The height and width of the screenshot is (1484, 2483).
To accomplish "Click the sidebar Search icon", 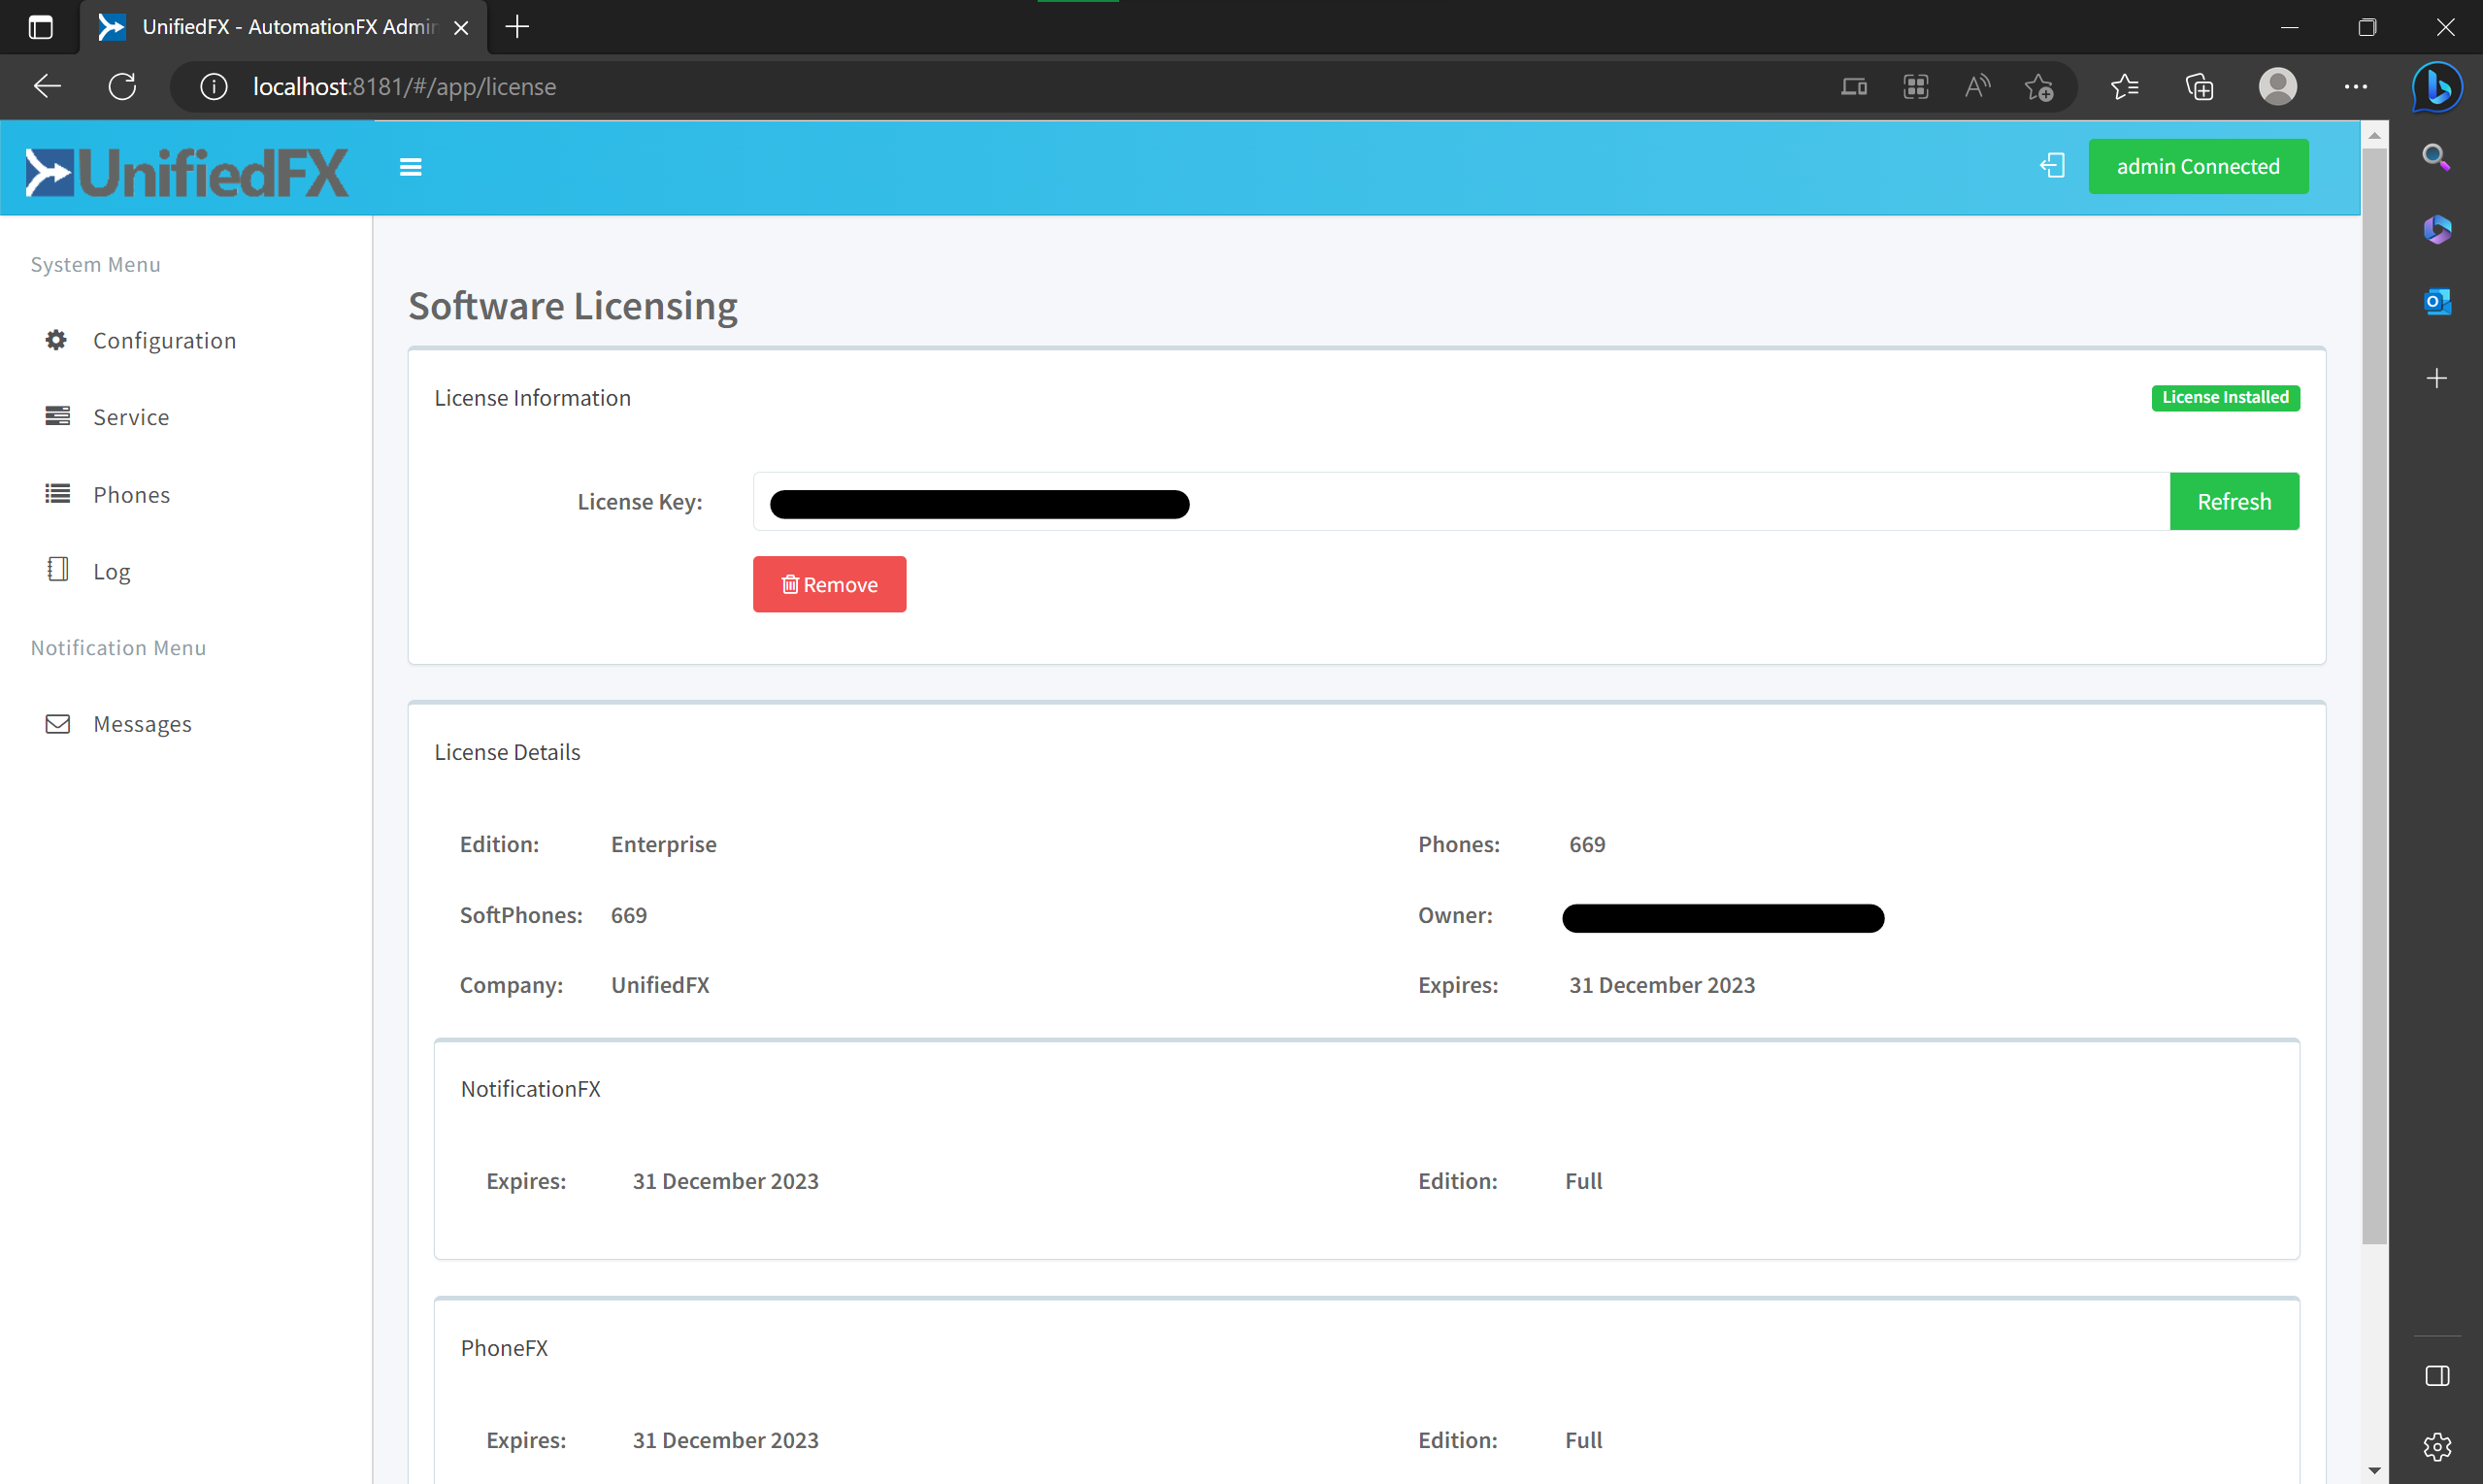I will 2436,157.
